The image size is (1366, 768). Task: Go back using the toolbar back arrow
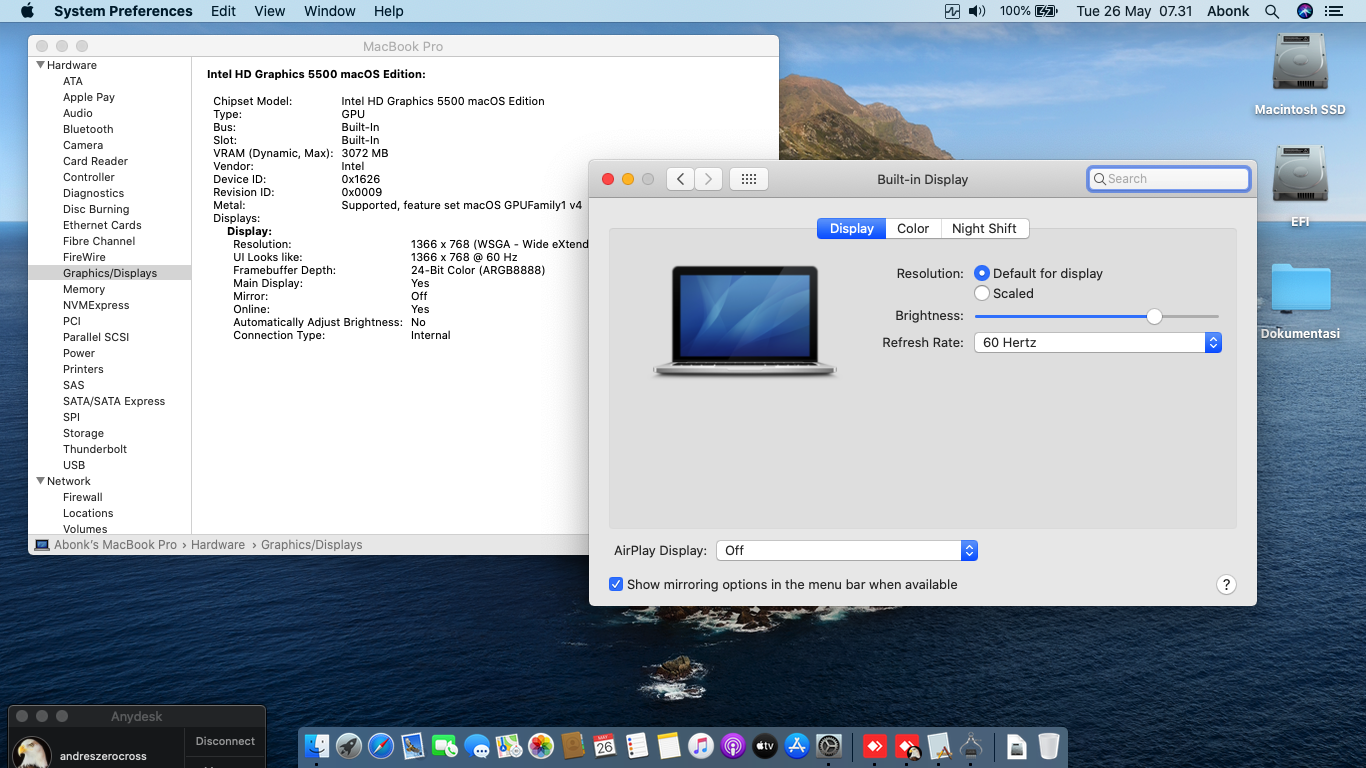680,179
